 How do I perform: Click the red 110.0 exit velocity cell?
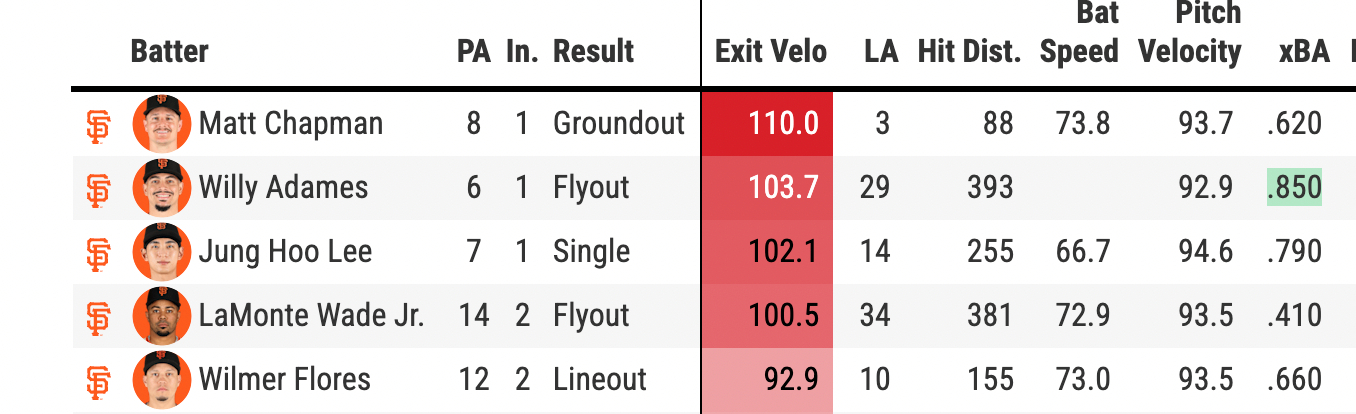click(x=768, y=124)
